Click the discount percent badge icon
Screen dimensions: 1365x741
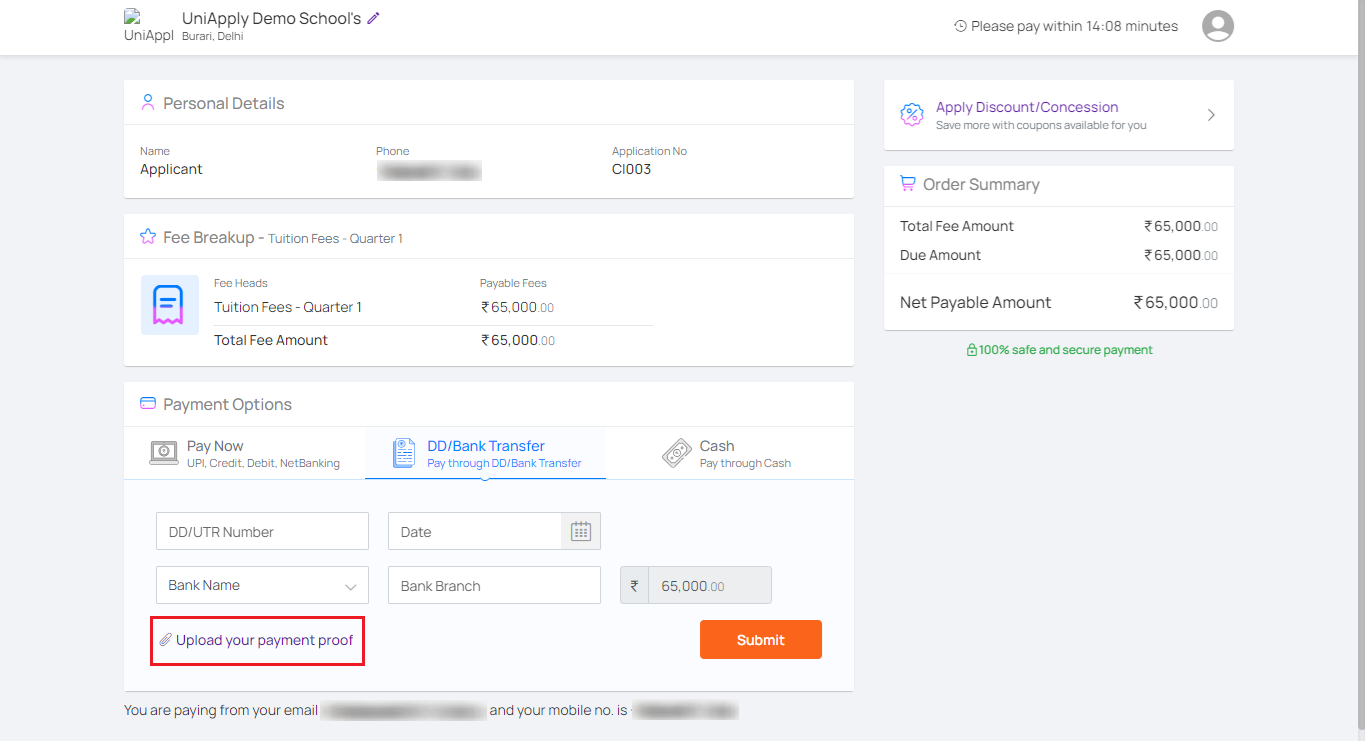click(911, 115)
